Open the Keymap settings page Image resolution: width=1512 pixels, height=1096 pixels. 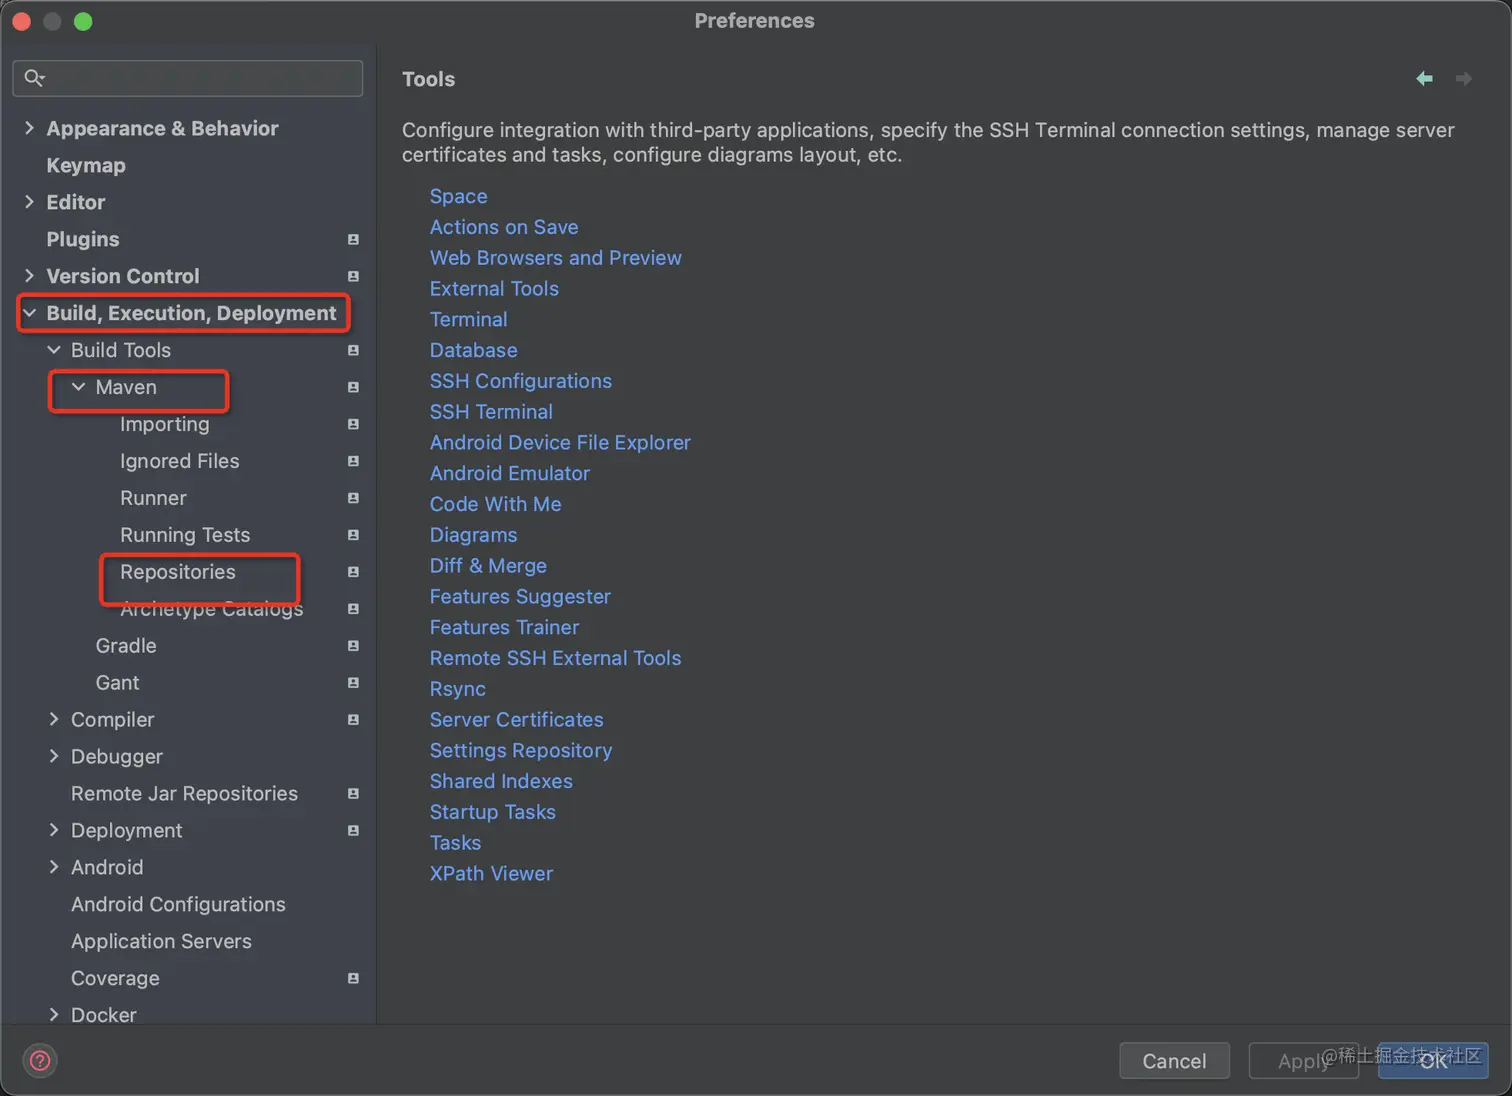[x=86, y=165]
